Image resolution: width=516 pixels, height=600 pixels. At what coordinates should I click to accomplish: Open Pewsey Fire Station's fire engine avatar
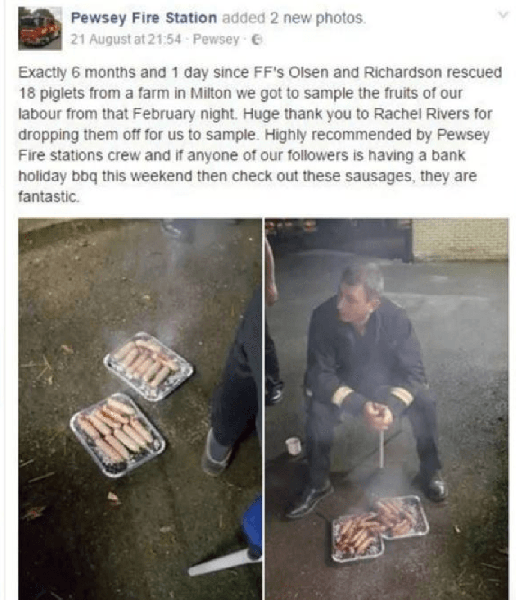[x=40, y=28]
